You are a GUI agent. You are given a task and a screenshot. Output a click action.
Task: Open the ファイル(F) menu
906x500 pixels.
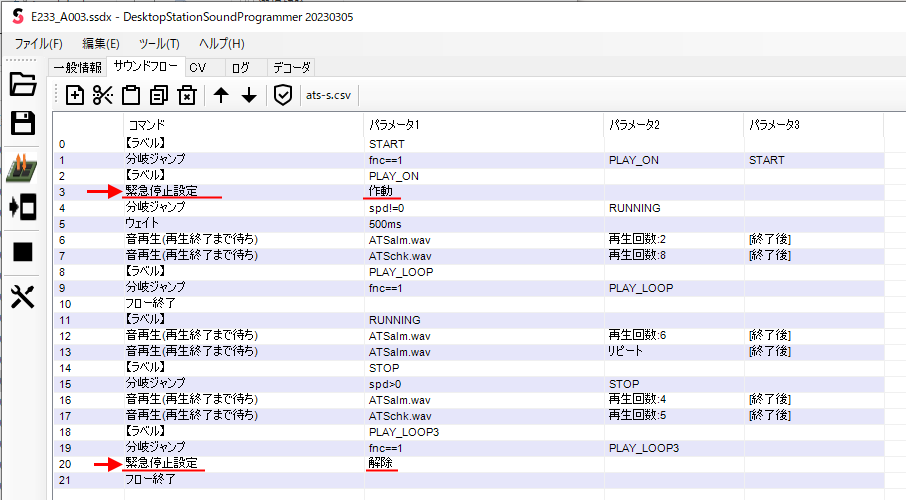coord(38,44)
